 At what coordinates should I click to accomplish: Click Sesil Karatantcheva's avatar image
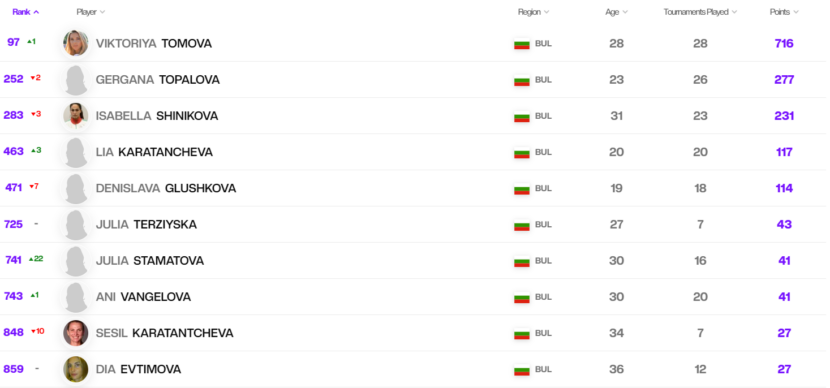[x=76, y=333]
